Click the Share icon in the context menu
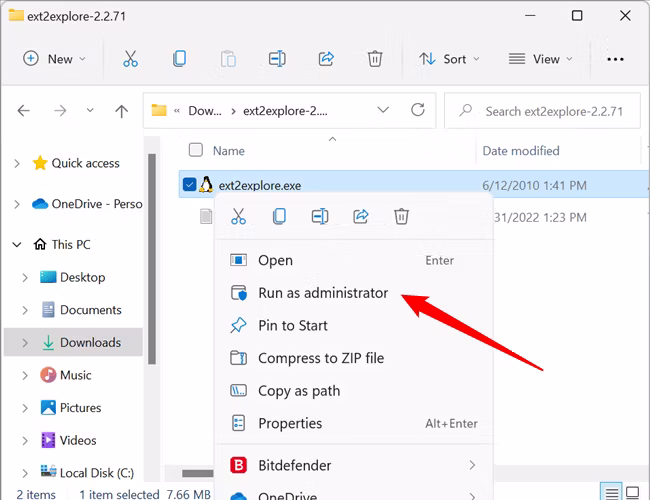650x500 pixels. [361, 216]
